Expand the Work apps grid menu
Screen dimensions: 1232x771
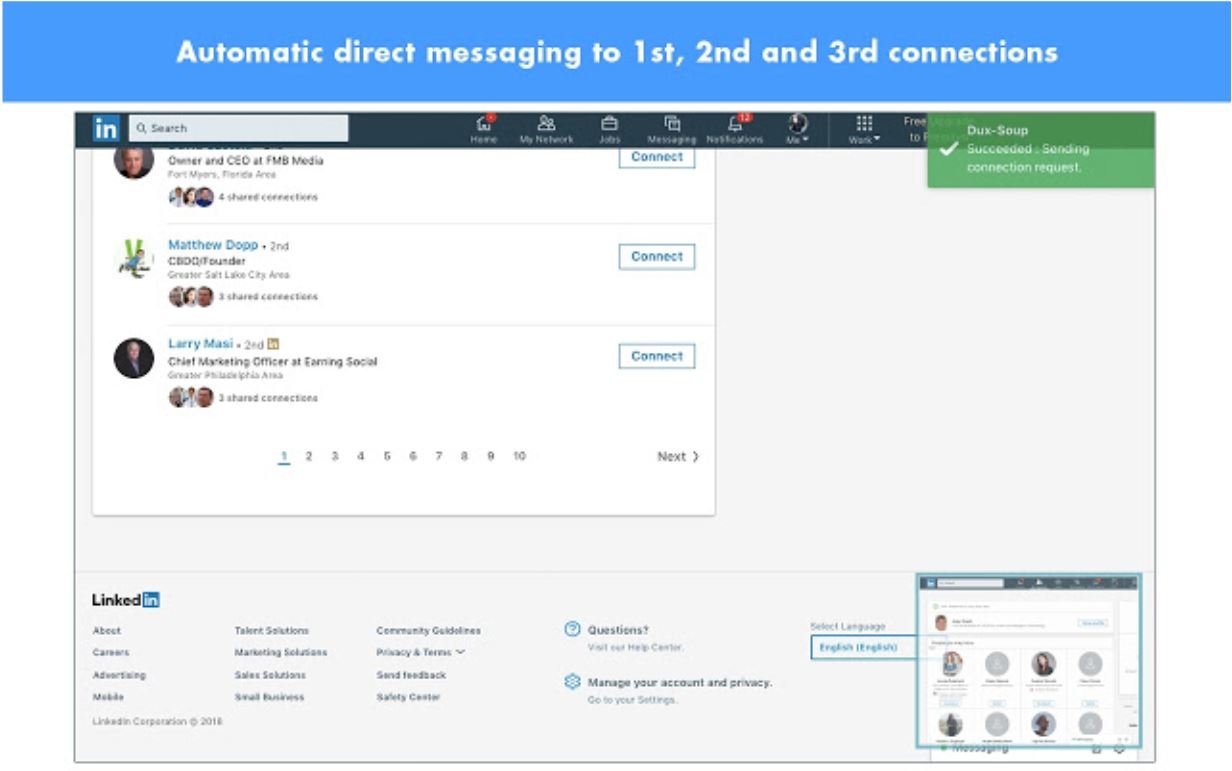click(x=864, y=129)
